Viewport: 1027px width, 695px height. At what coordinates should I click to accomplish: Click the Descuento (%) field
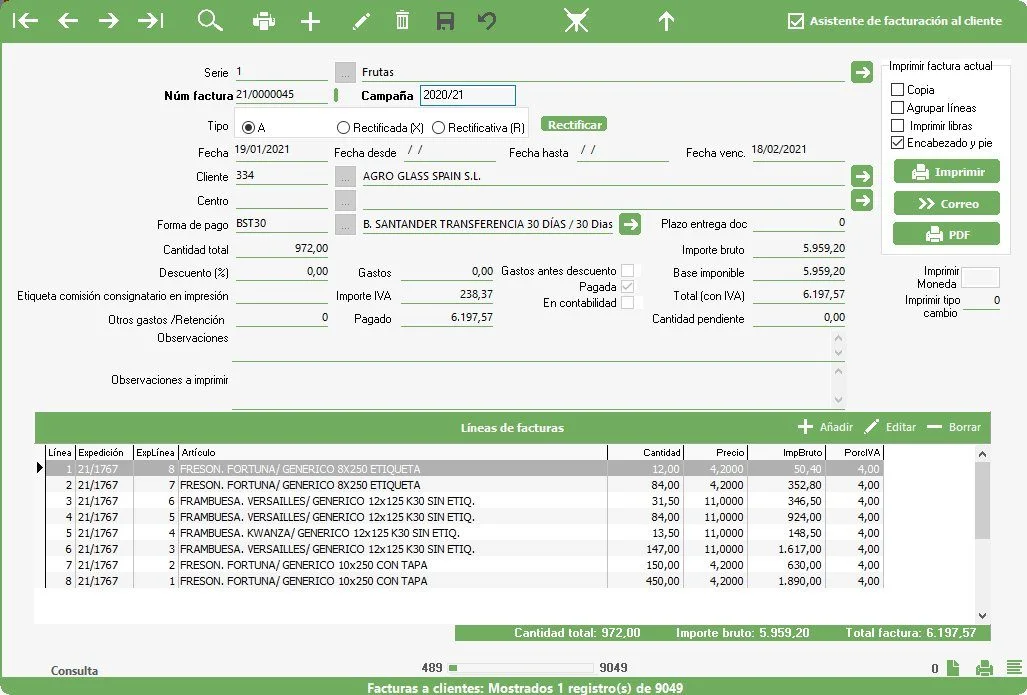click(281, 272)
